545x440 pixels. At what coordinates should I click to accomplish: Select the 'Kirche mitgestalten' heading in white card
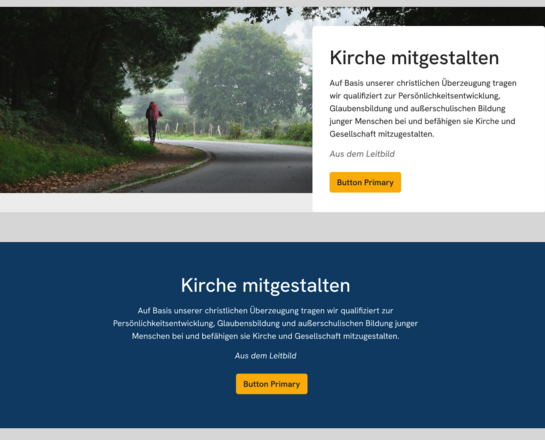(x=414, y=58)
